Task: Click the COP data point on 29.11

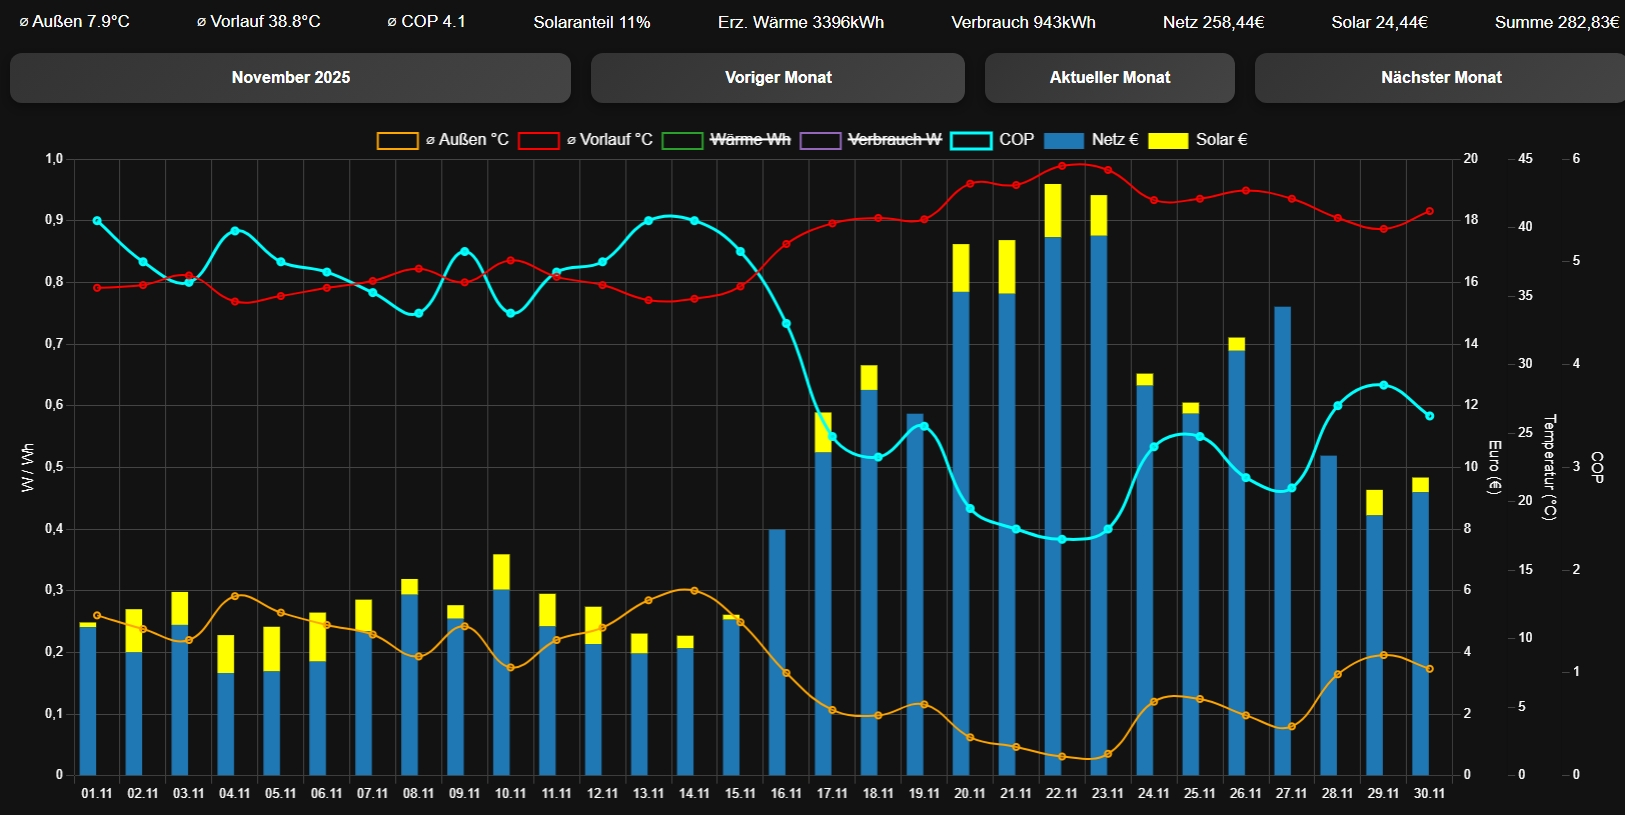Action: (1383, 385)
